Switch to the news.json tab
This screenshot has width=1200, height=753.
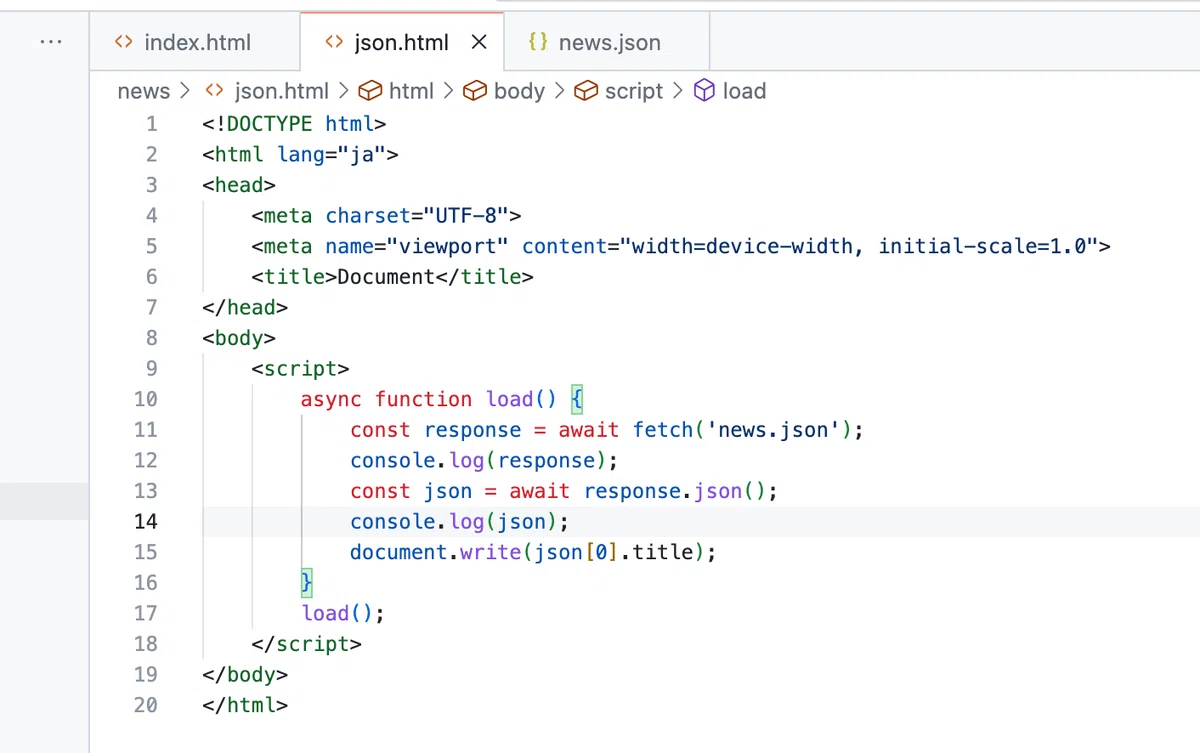(607, 42)
